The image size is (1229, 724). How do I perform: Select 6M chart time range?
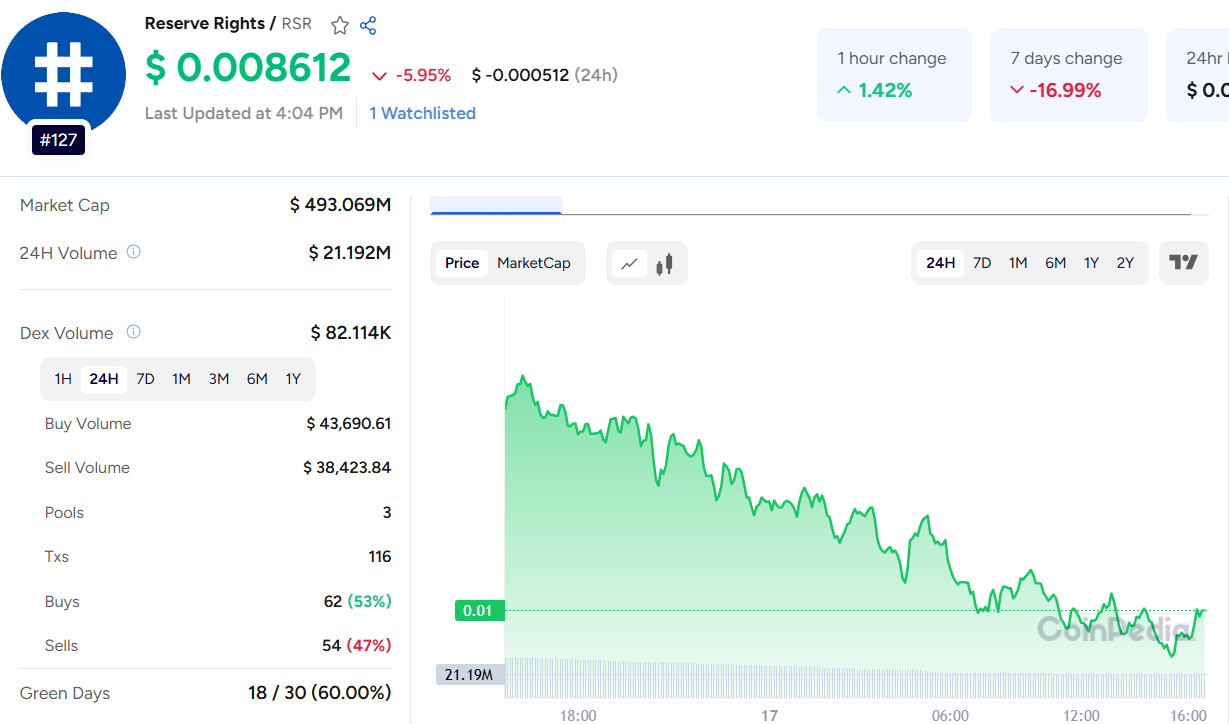(1055, 263)
